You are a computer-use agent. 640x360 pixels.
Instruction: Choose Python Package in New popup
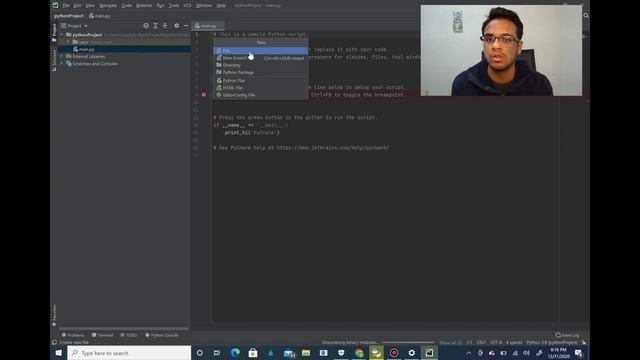[x=260, y=73]
